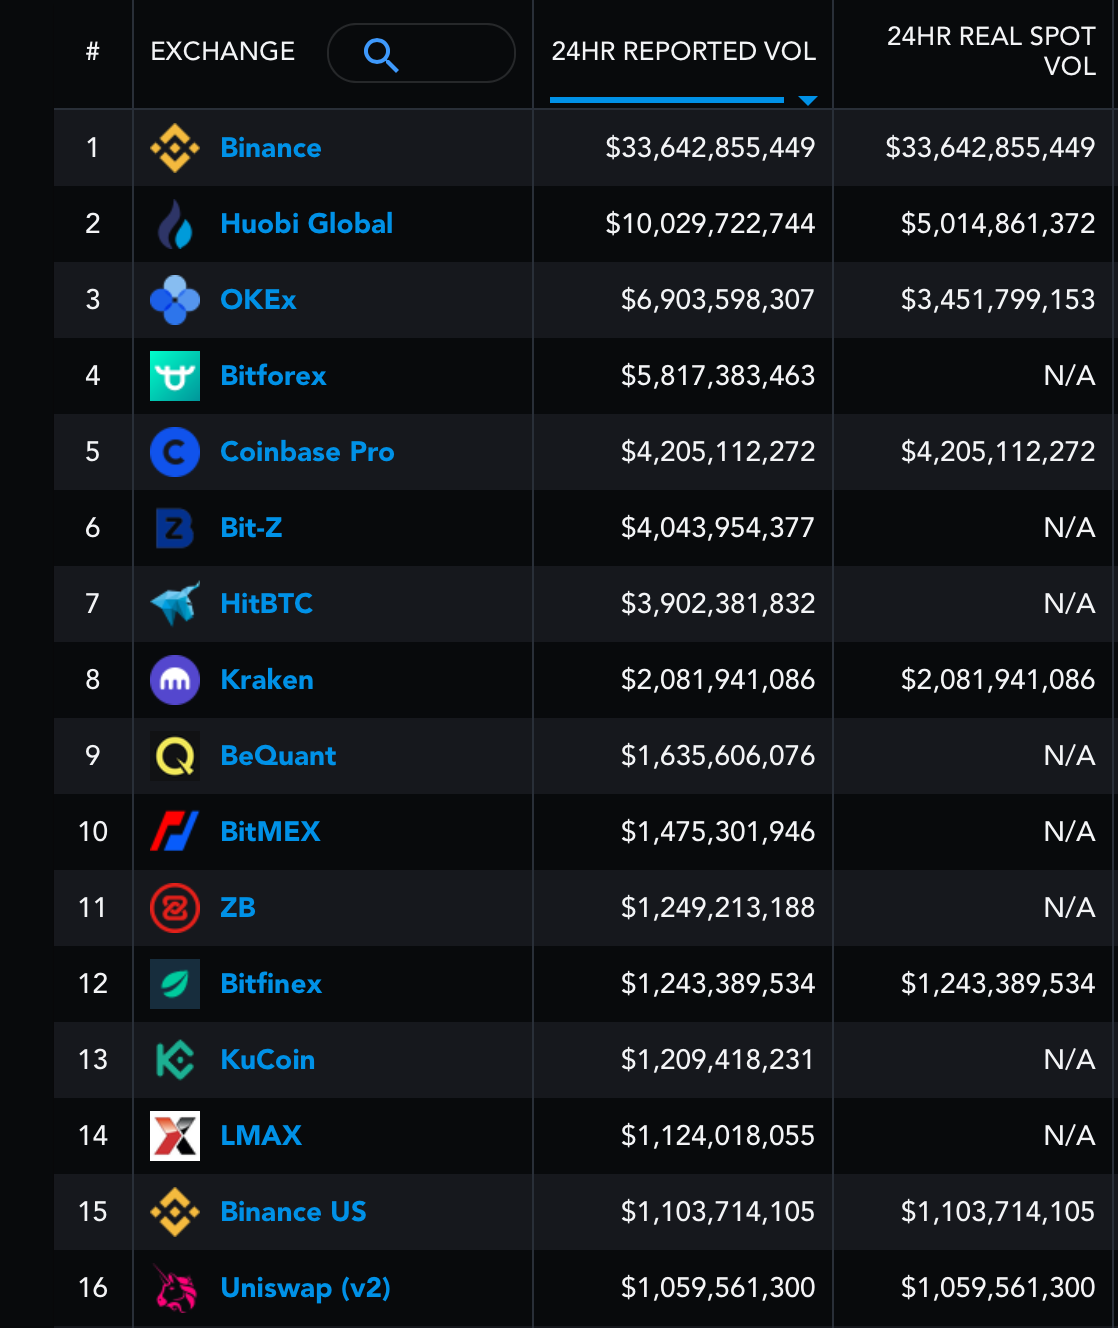
Task: Open the Bit-Z exchange link
Action: (251, 528)
